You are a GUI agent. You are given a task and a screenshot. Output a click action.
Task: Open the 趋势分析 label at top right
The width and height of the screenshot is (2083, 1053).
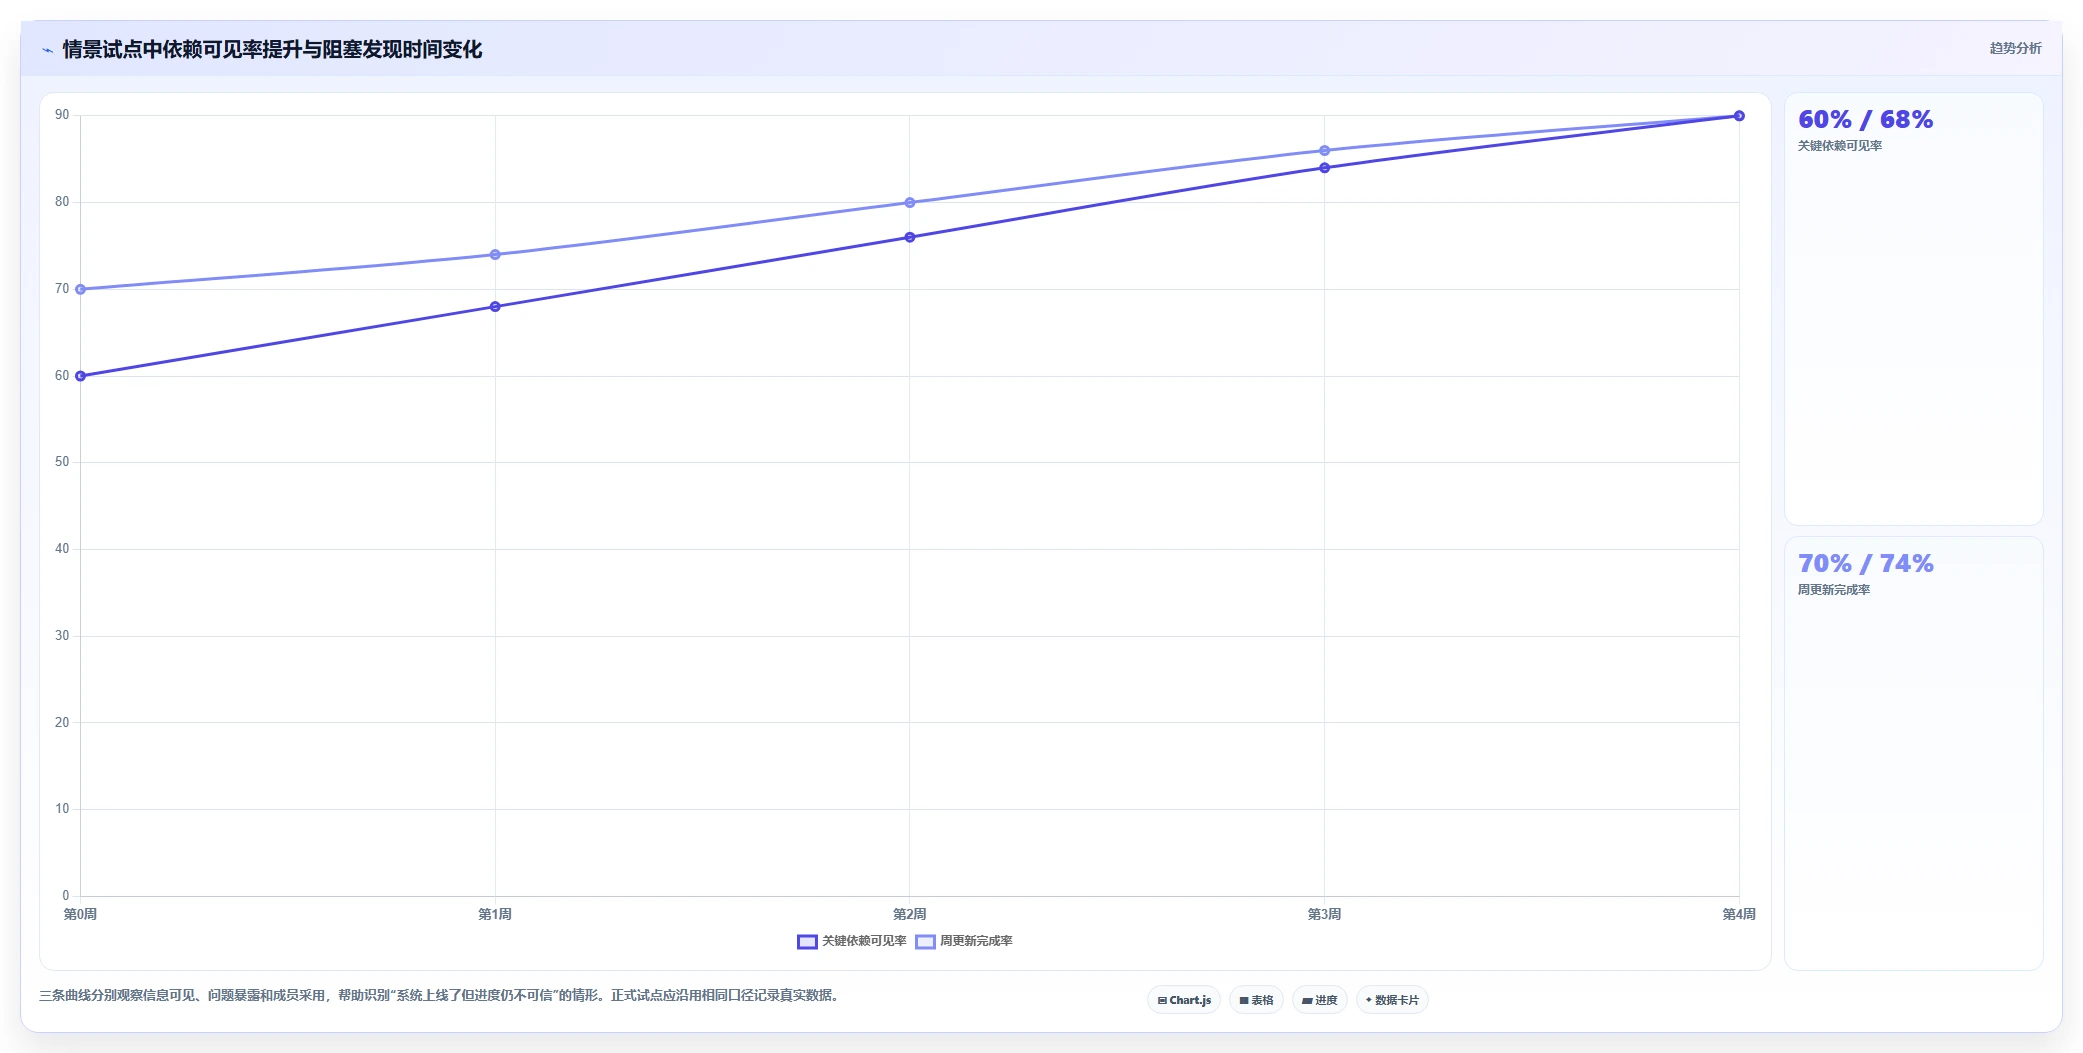[x=2015, y=48]
